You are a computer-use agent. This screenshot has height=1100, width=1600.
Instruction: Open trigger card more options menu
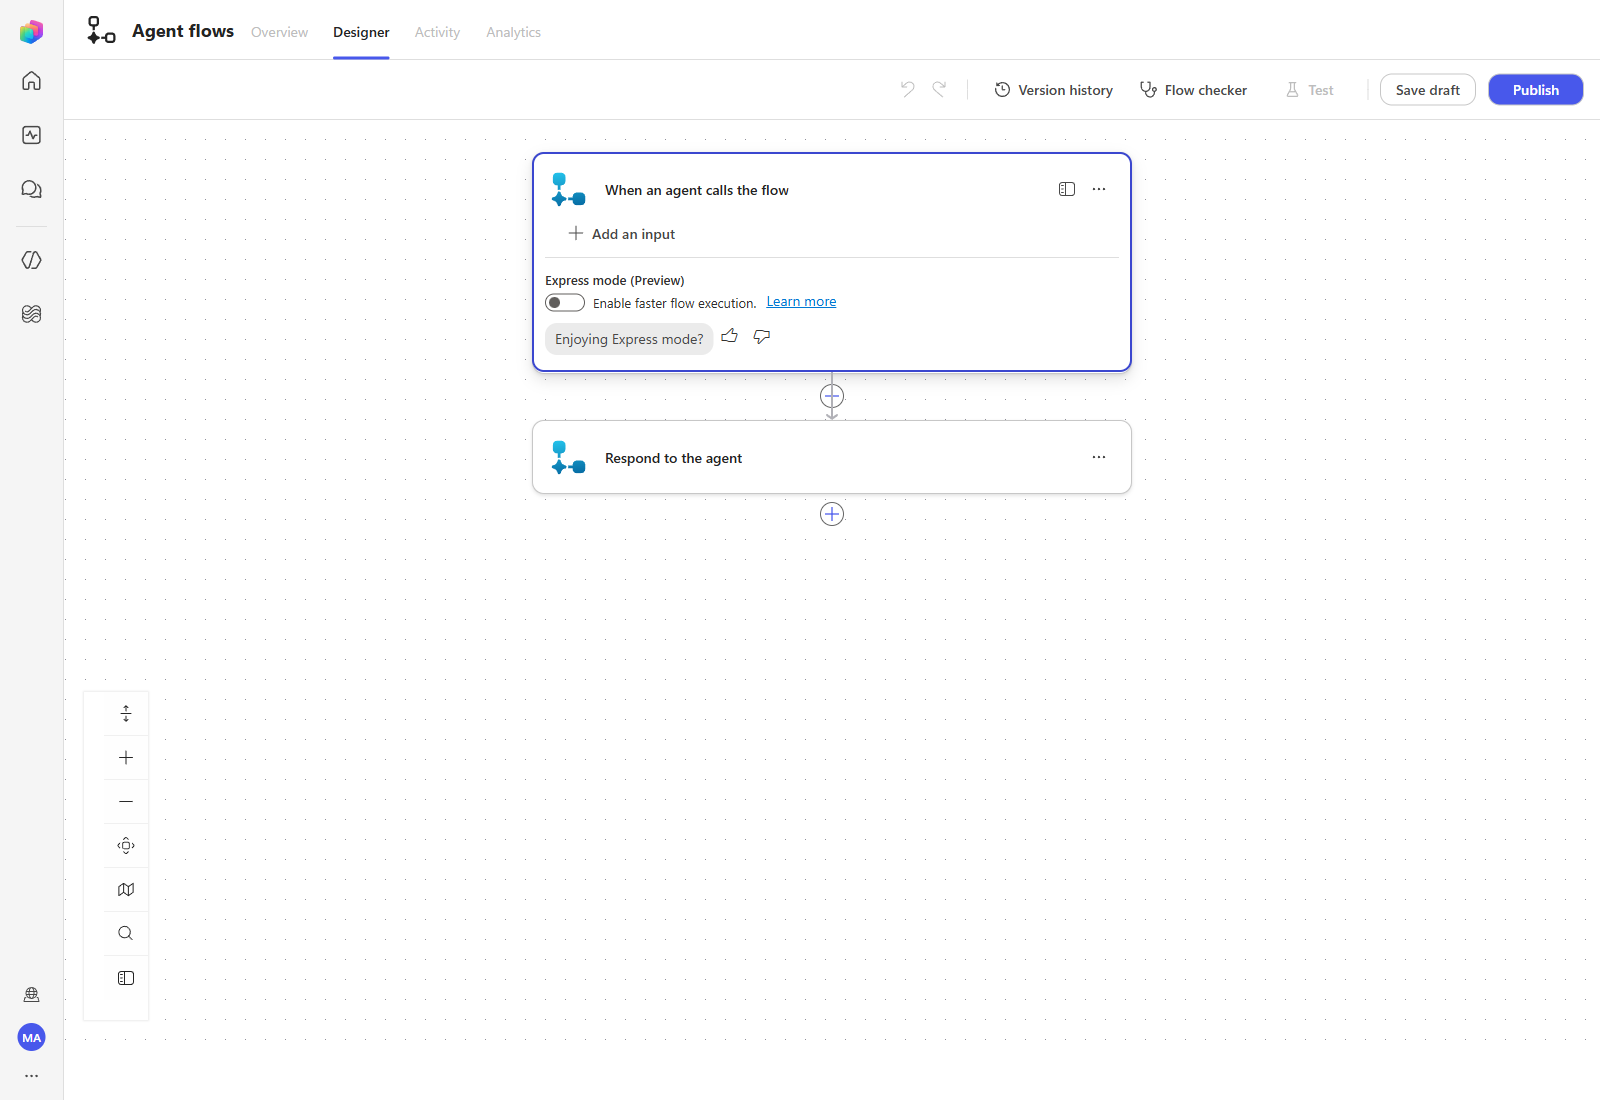pyautogui.click(x=1099, y=189)
